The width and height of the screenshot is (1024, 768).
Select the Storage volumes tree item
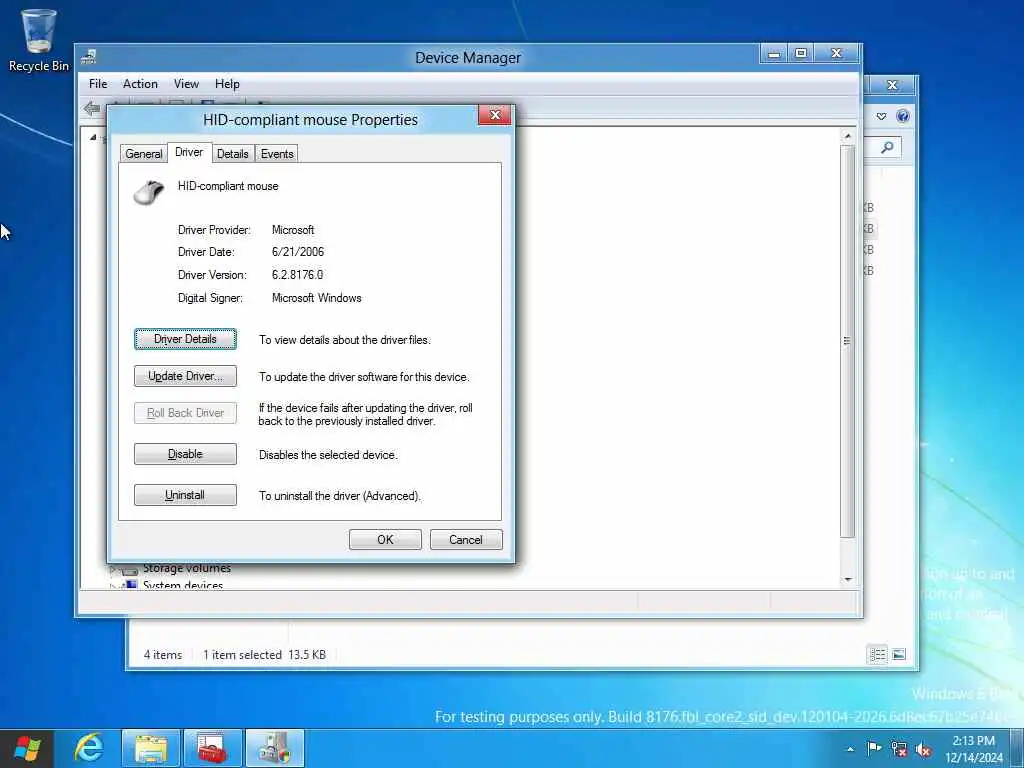coord(187,568)
